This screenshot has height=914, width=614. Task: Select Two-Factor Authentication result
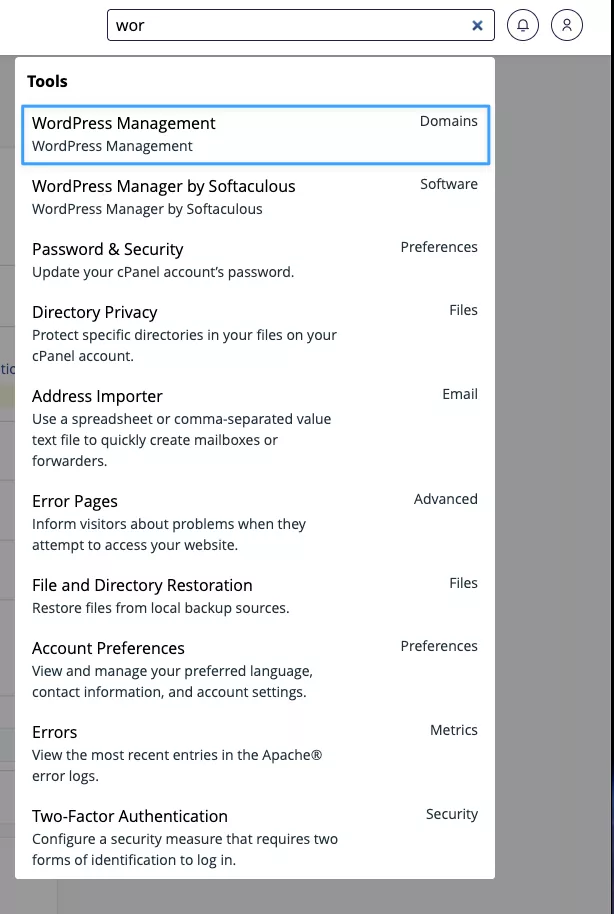130,817
